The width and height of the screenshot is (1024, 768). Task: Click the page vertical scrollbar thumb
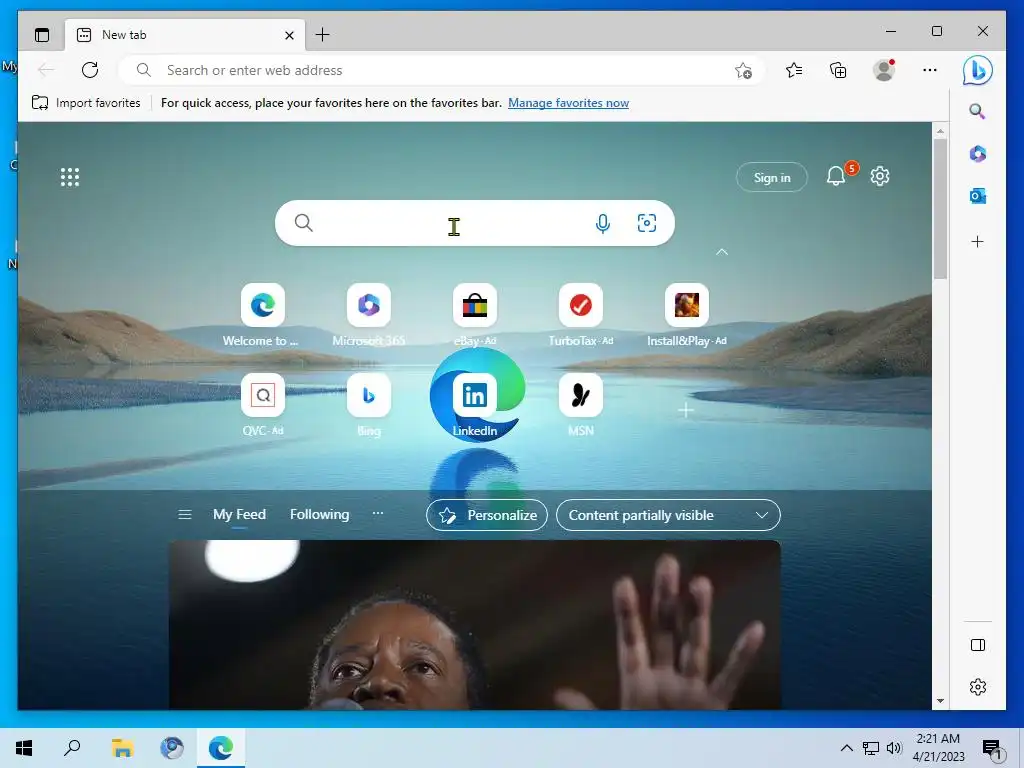coord(940,209)
